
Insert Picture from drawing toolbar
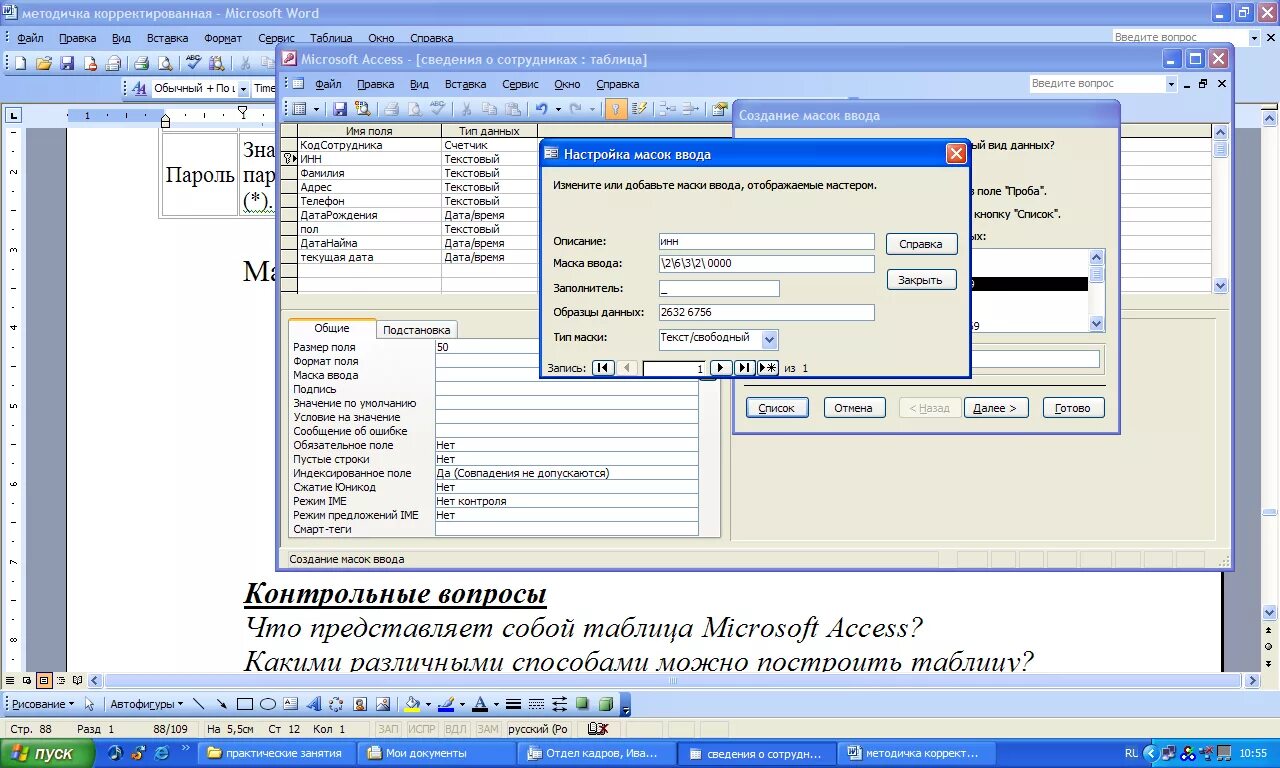[x=383, y=704]
